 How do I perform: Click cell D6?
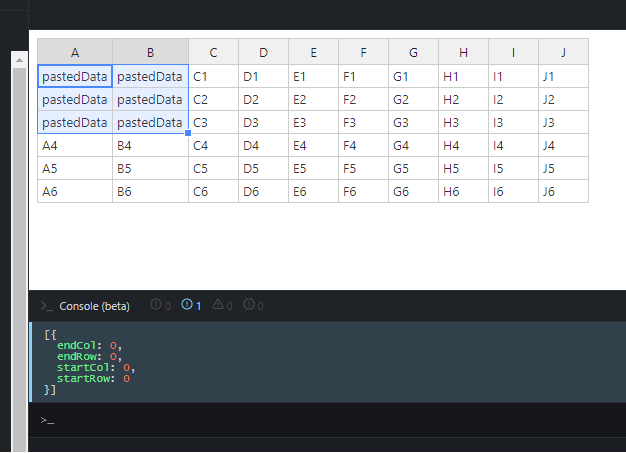coord(263,192)
